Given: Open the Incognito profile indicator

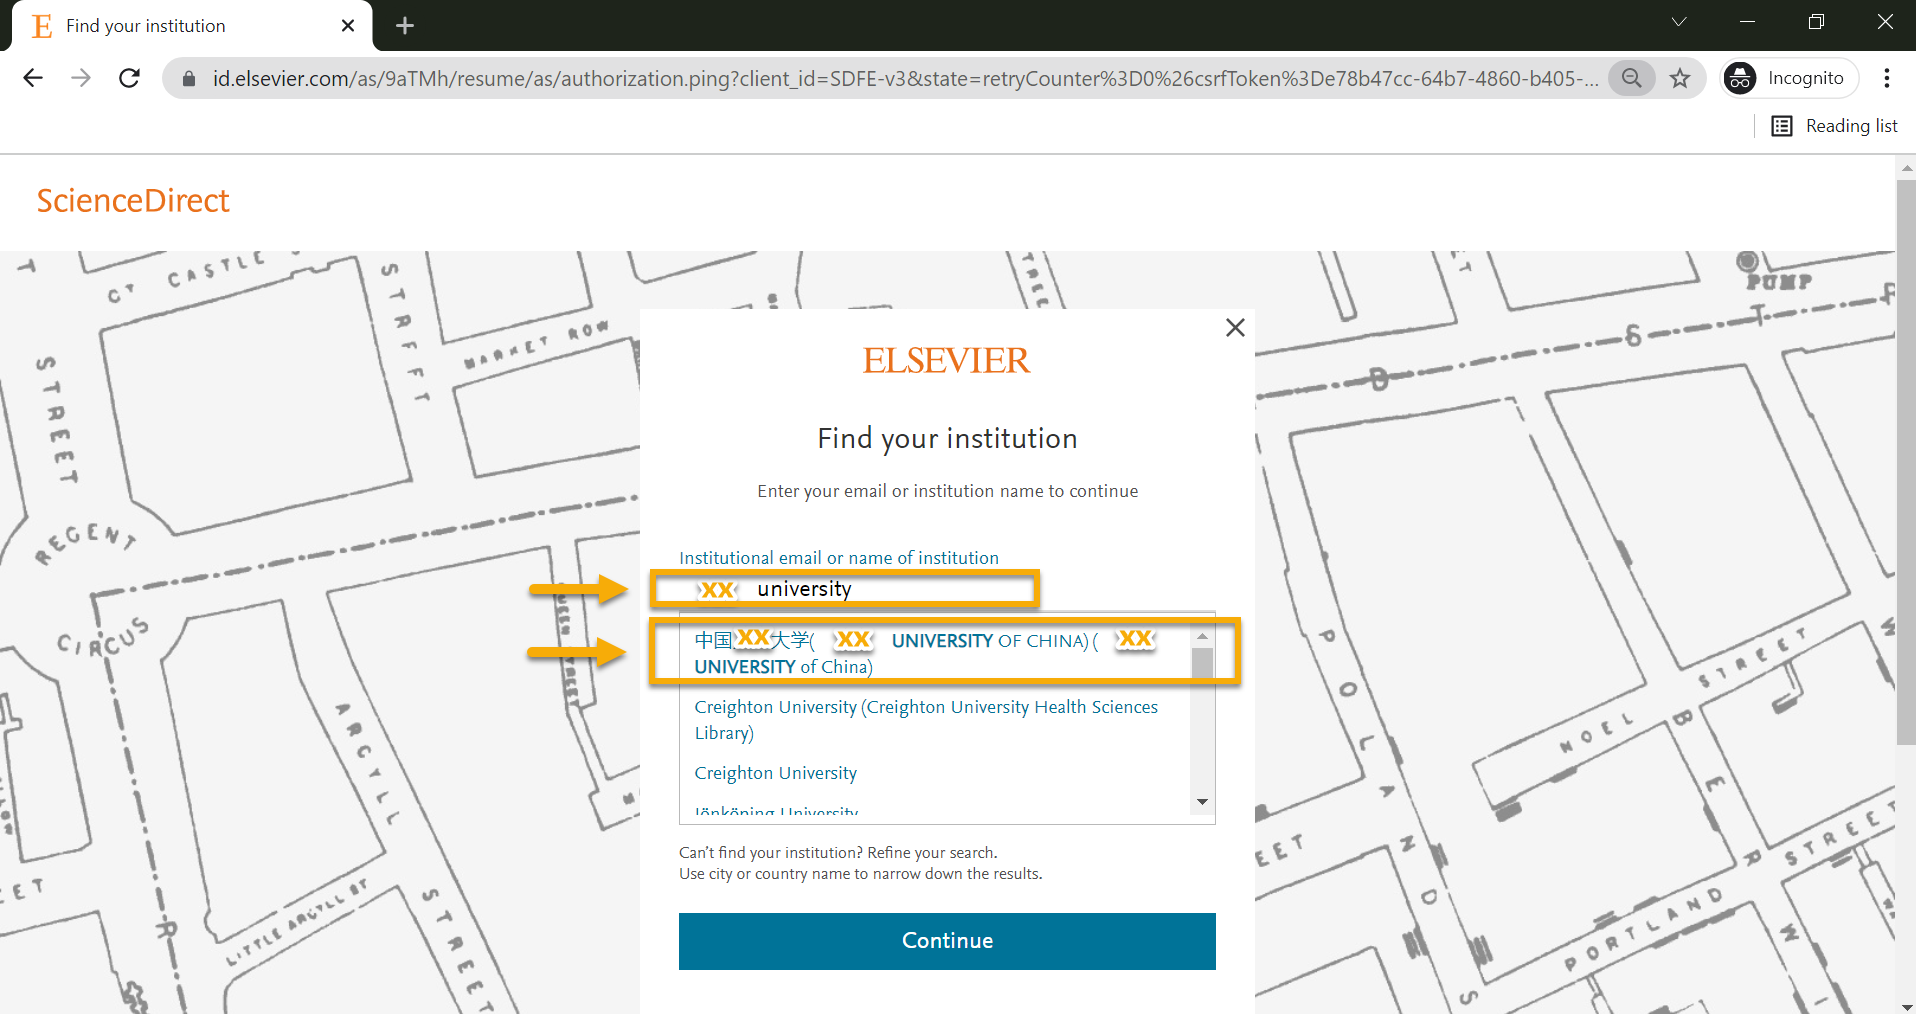Looking at the screenshot, I should point(1788,78).
